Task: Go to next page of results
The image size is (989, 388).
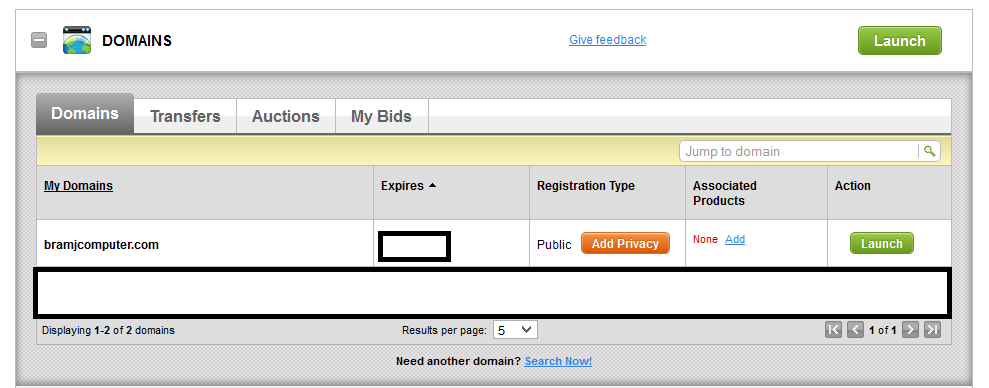Action: (910, 329)
